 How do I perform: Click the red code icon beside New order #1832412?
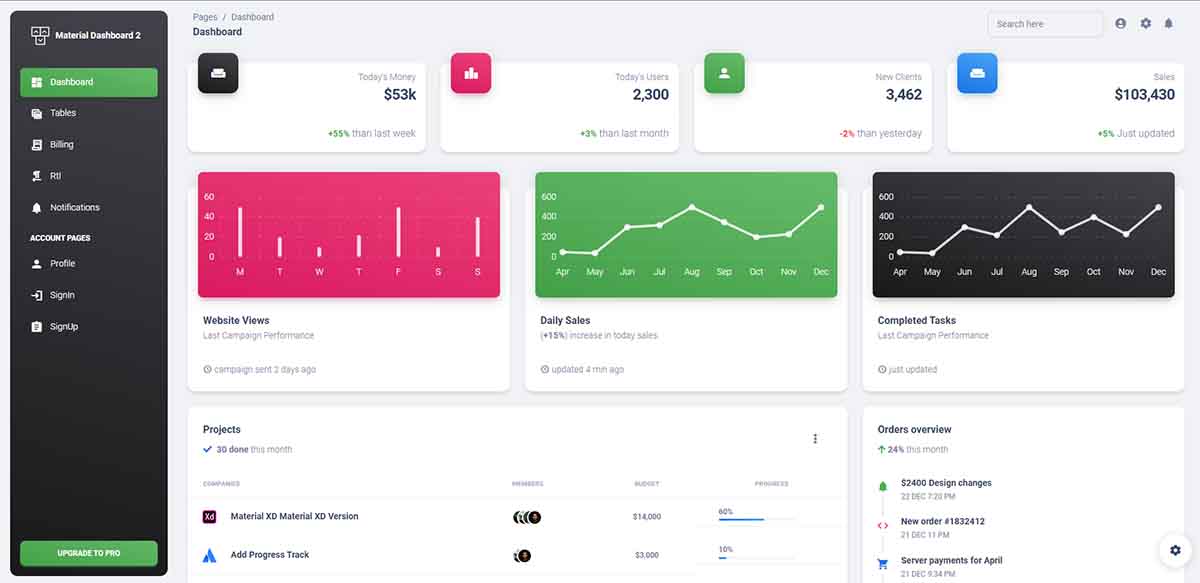click(884, 523)
